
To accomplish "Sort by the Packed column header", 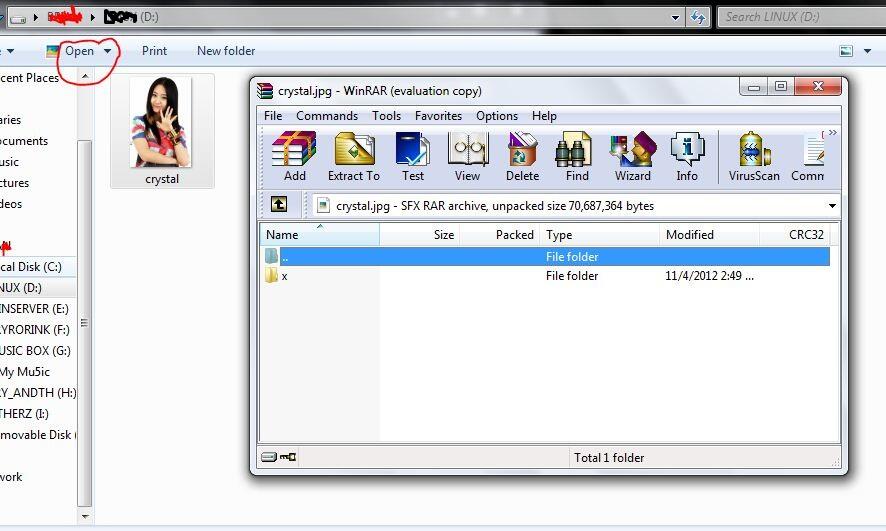I will point(500,234).
